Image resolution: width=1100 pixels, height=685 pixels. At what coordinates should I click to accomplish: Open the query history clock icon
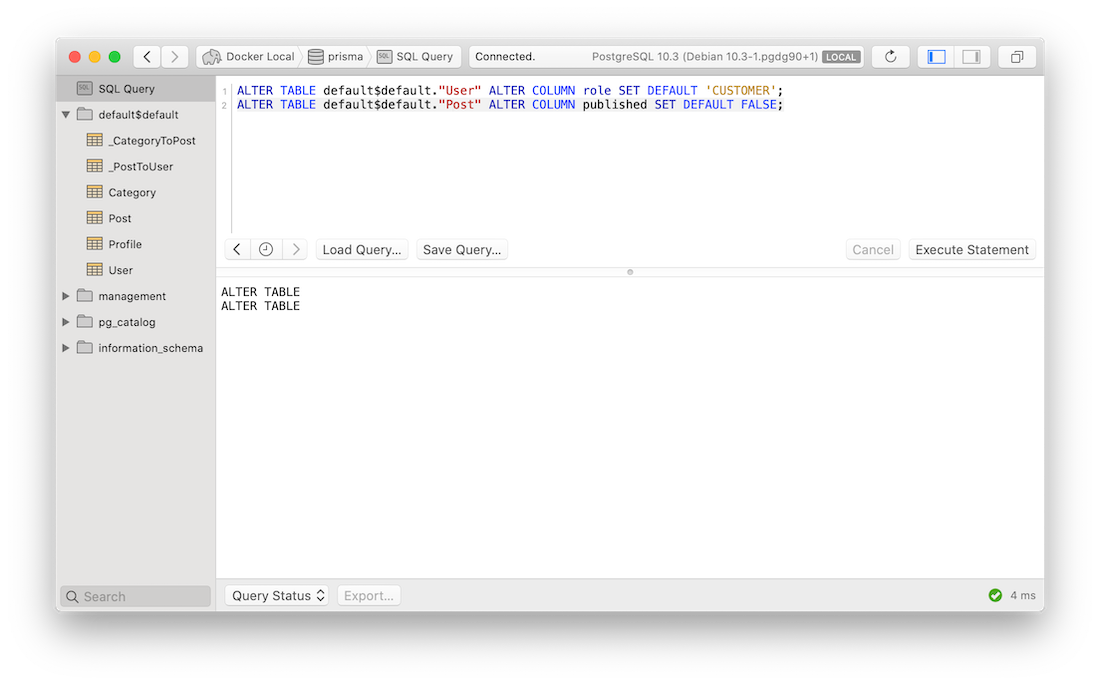[265, 248]
